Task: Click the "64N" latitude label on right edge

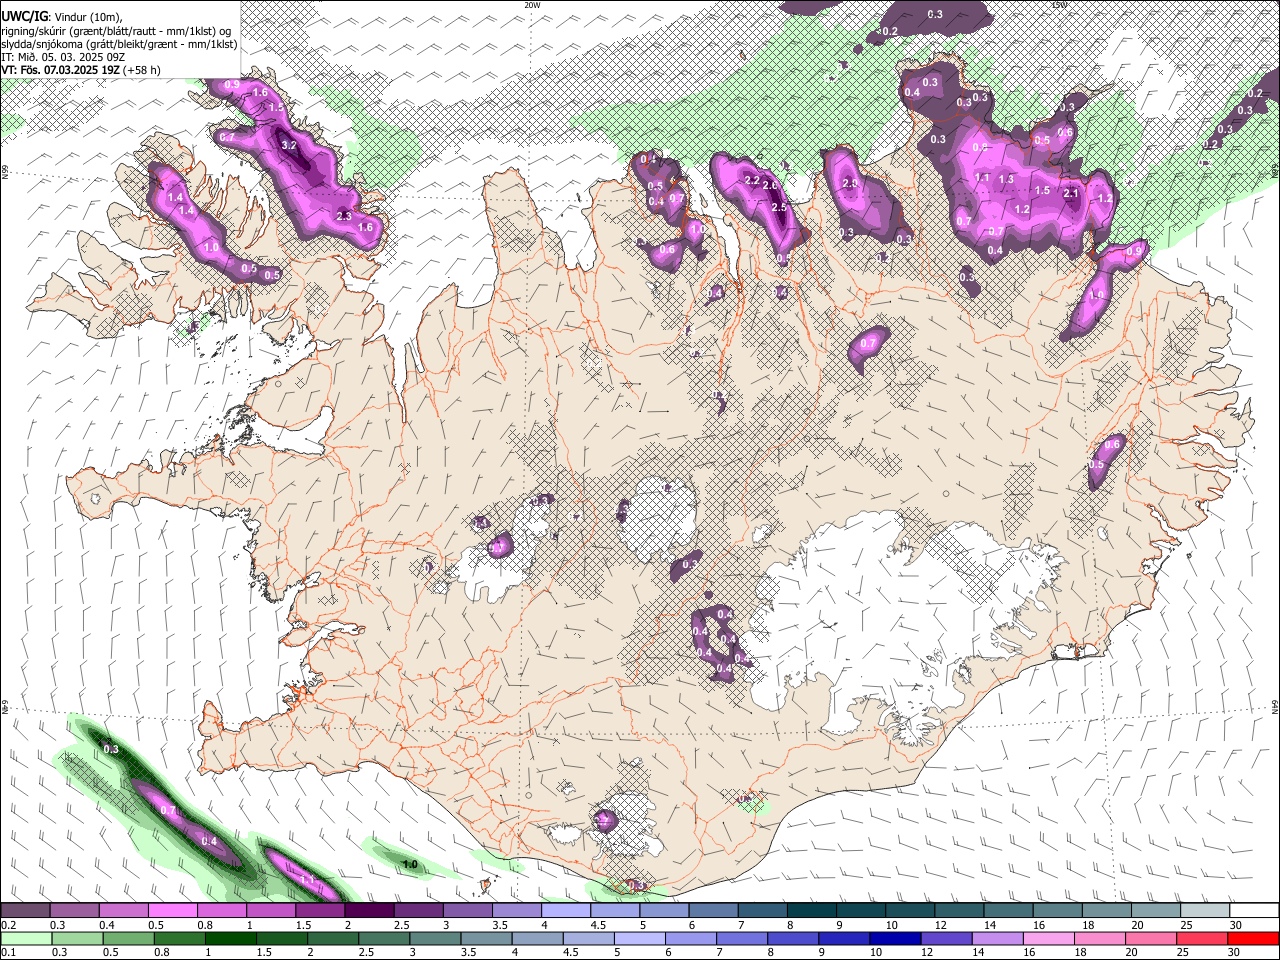Action: (1275, 706)
